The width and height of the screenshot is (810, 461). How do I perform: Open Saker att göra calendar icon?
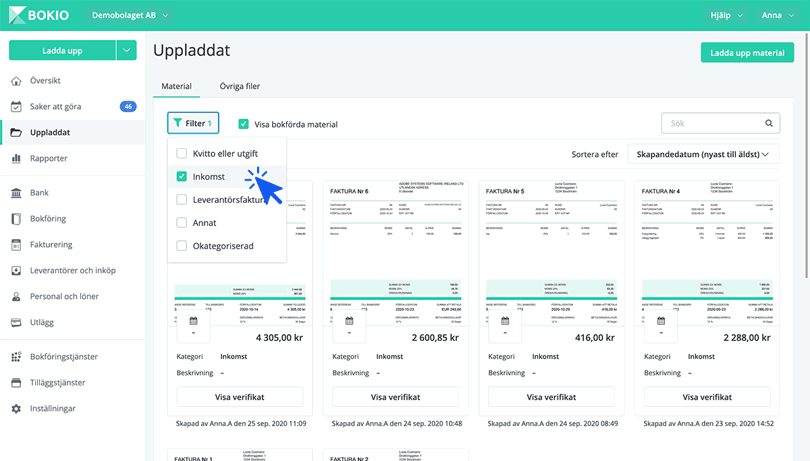click(16, 107)
